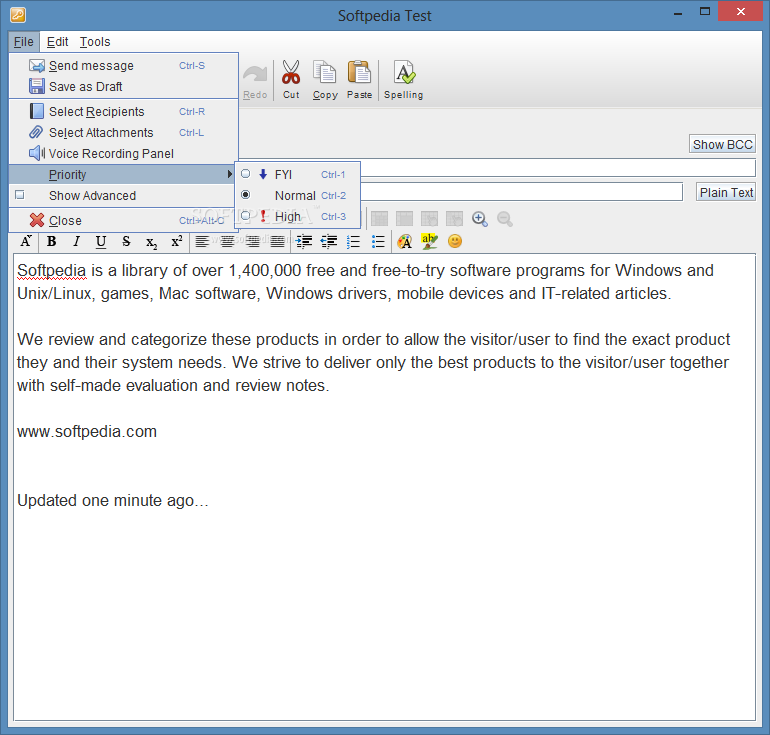Click the Show BCC button
This screenshot has height=735, width=770.
point(722,144)
